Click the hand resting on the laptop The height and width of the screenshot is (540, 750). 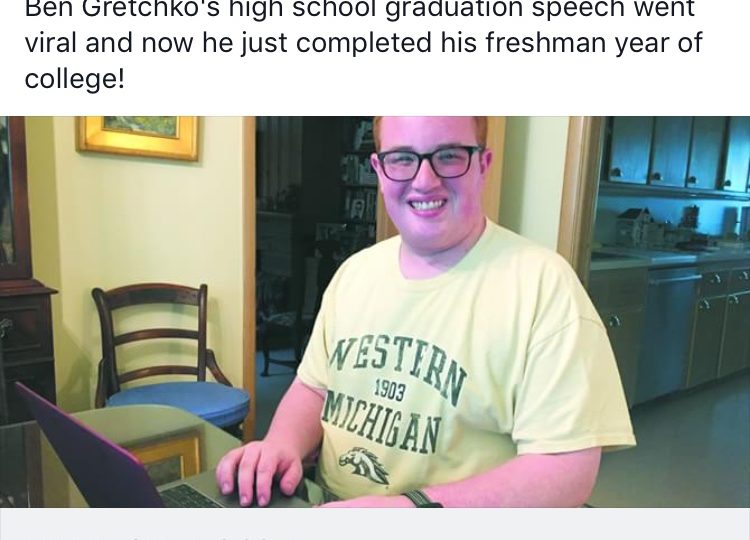pos(262,471)
